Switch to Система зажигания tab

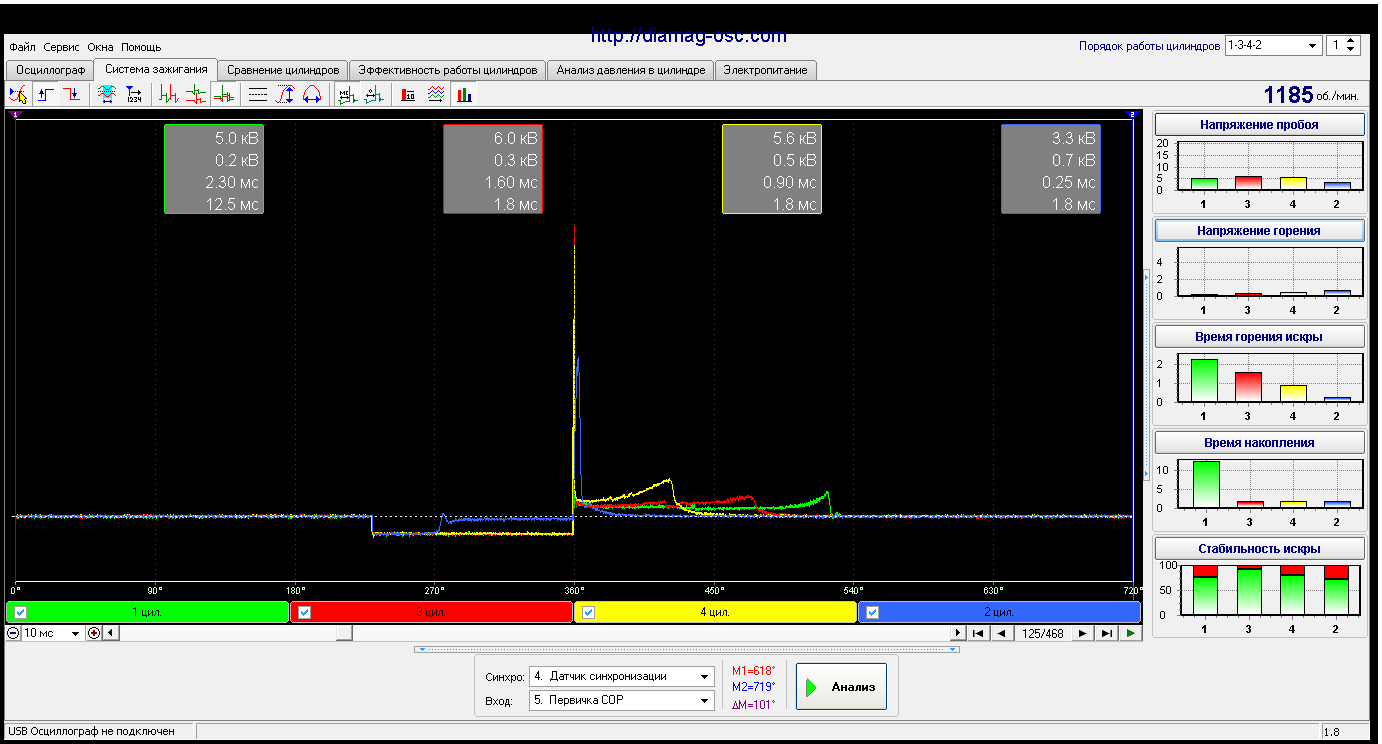pyautogui.click(x=156, y=69)
